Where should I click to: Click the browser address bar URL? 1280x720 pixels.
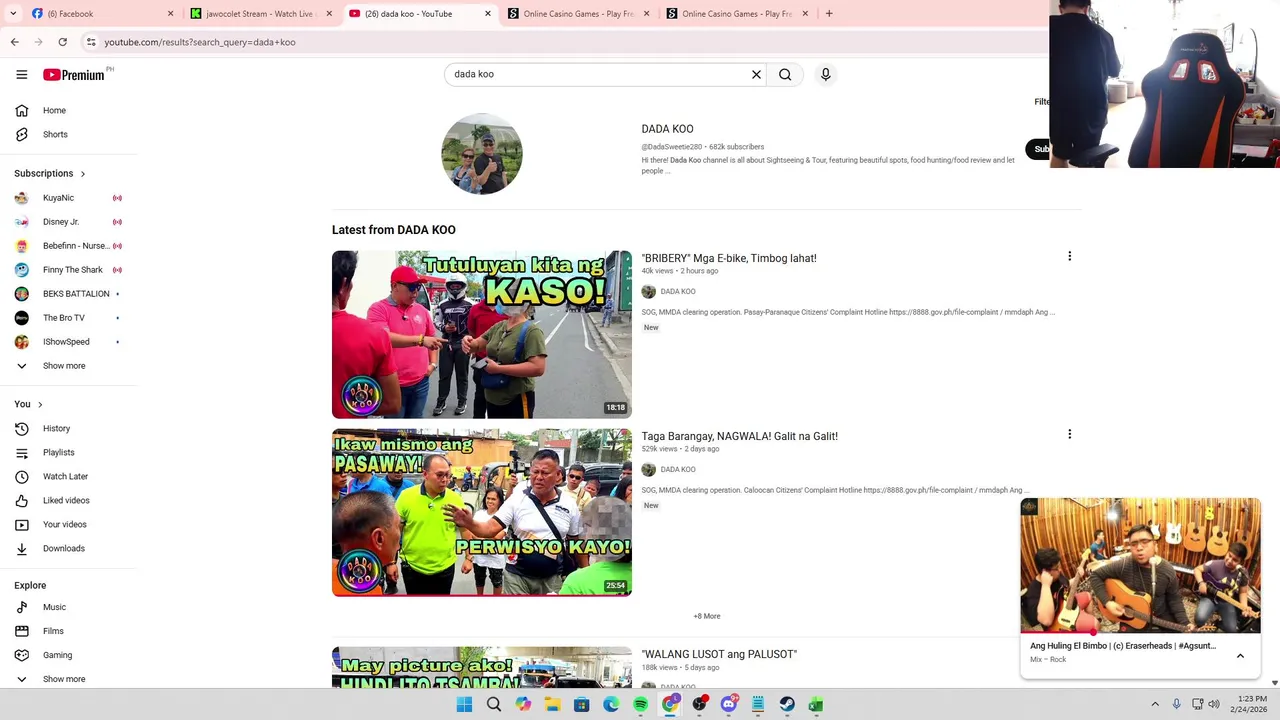click(200, 42)
